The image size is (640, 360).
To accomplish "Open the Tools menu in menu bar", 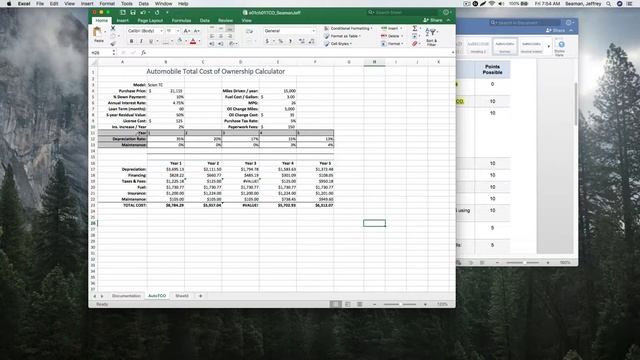I will [127, 4].
